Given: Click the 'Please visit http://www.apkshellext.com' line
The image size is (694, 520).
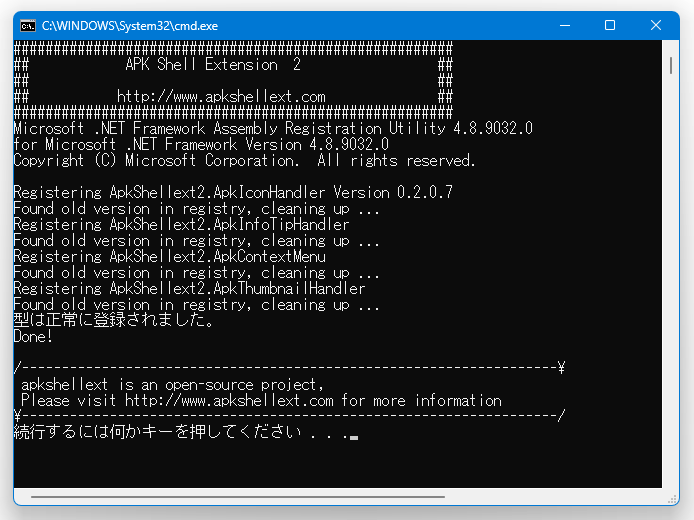Looking at the screenshot, I should click(261, 401).
